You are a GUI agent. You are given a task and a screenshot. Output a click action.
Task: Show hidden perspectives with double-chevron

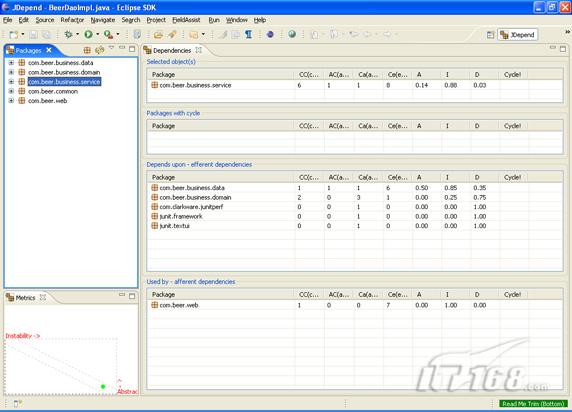[568, 32]
